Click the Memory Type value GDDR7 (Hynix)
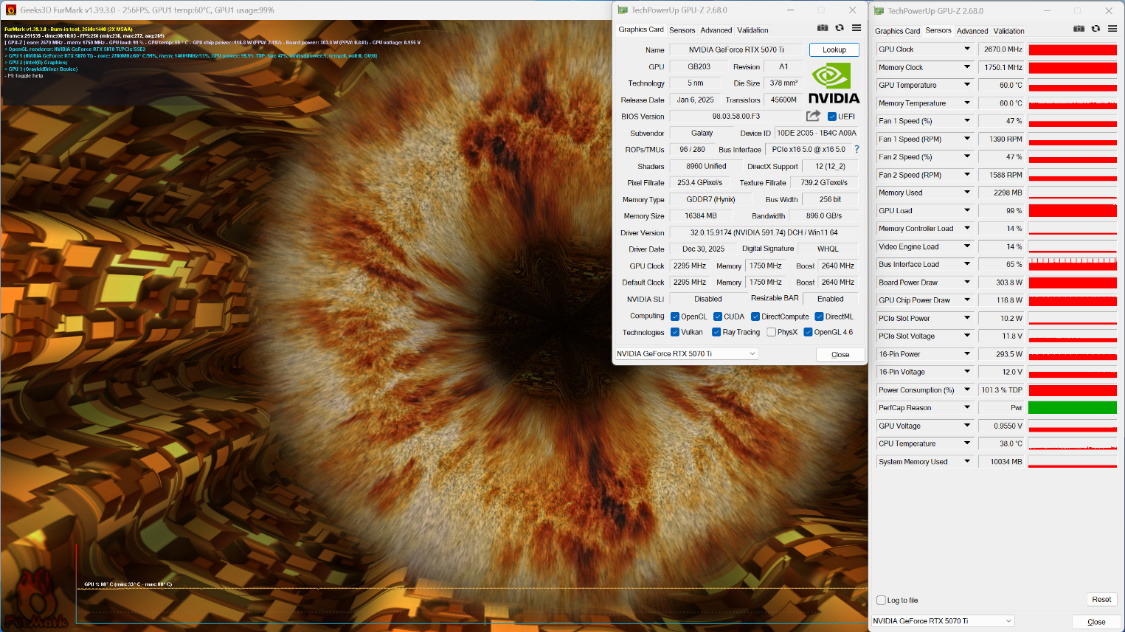The width and height of the screenshot is (1125, 632). [710, 199]
